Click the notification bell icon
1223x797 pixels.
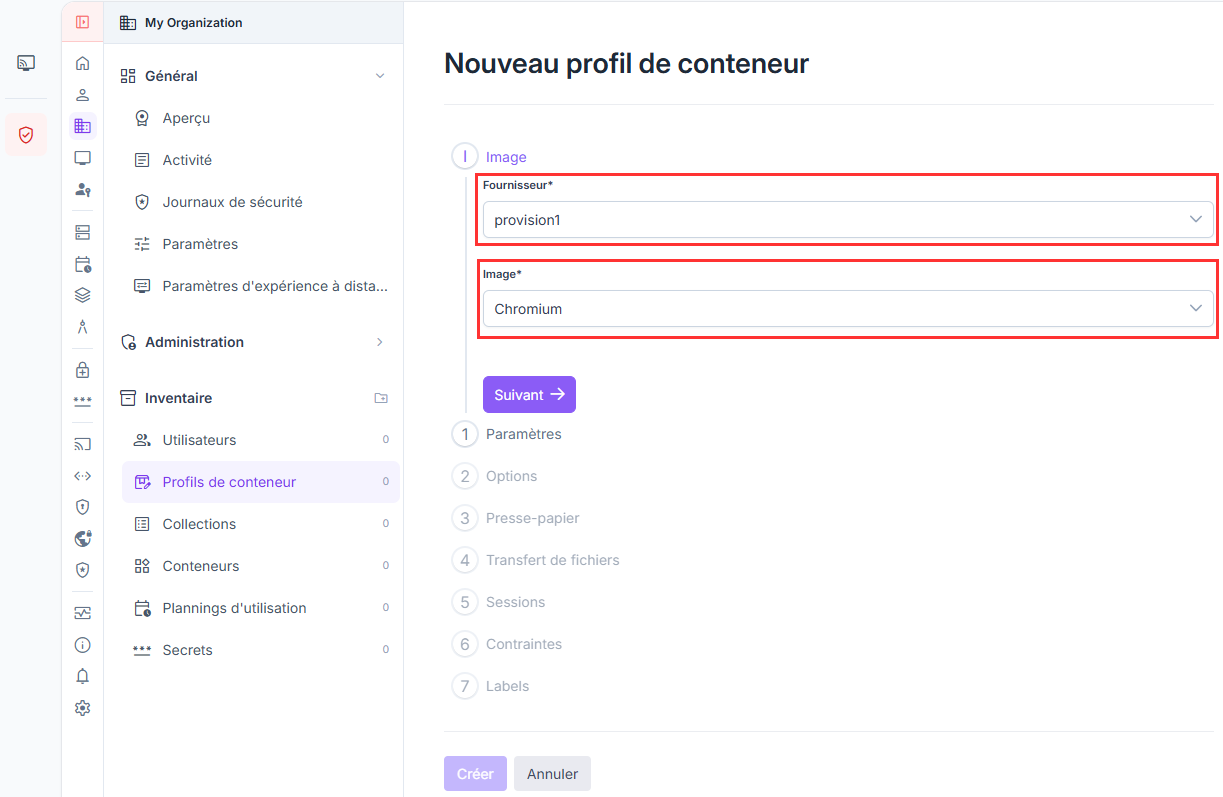coord(82,677)
